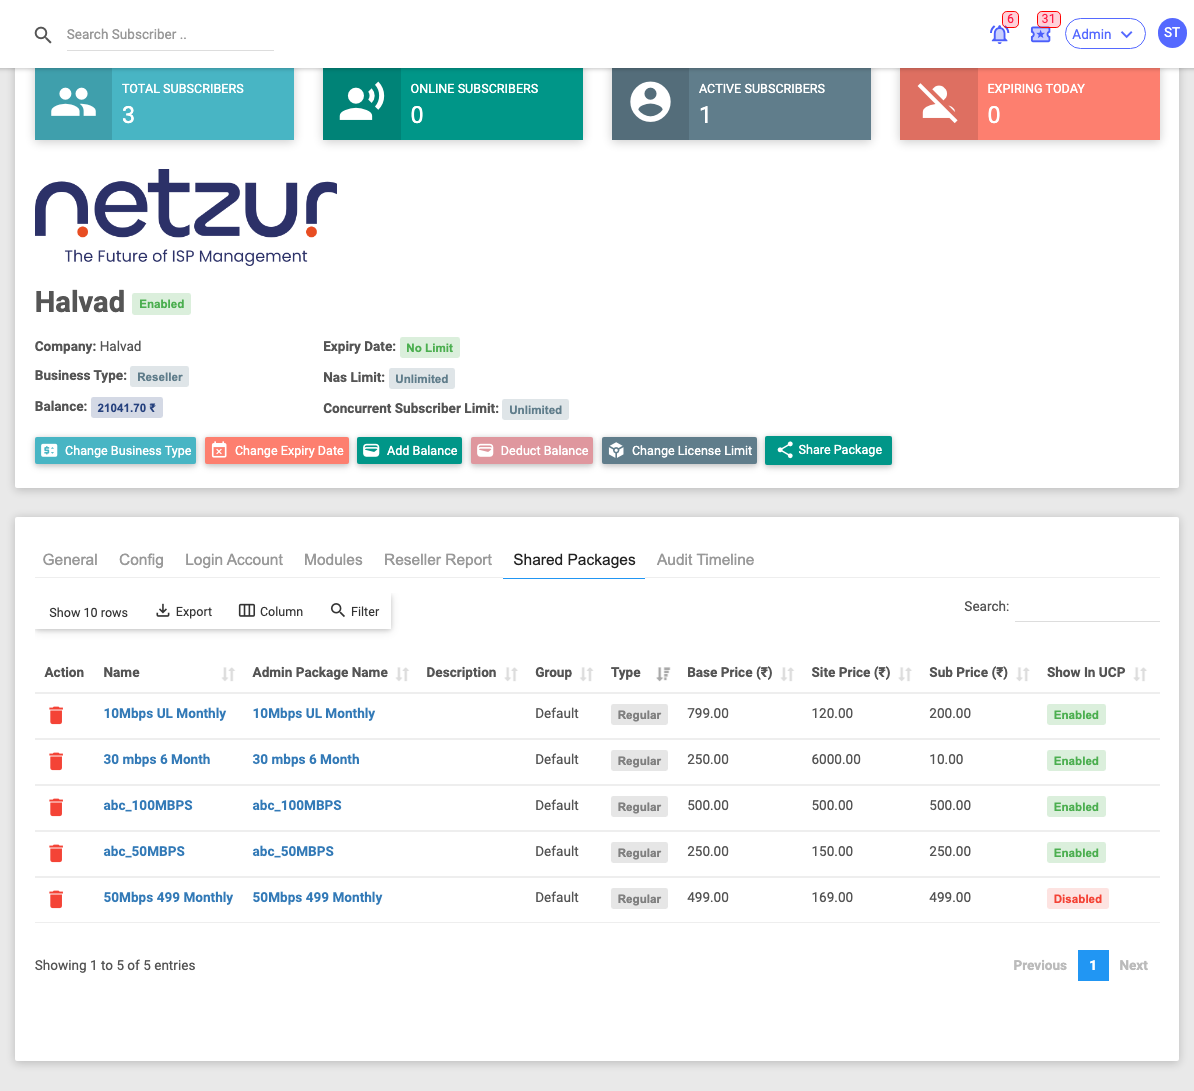The image size is (1194, 1091).
Task: Open the Show 10 rows selector
Action: pos(88,612)
